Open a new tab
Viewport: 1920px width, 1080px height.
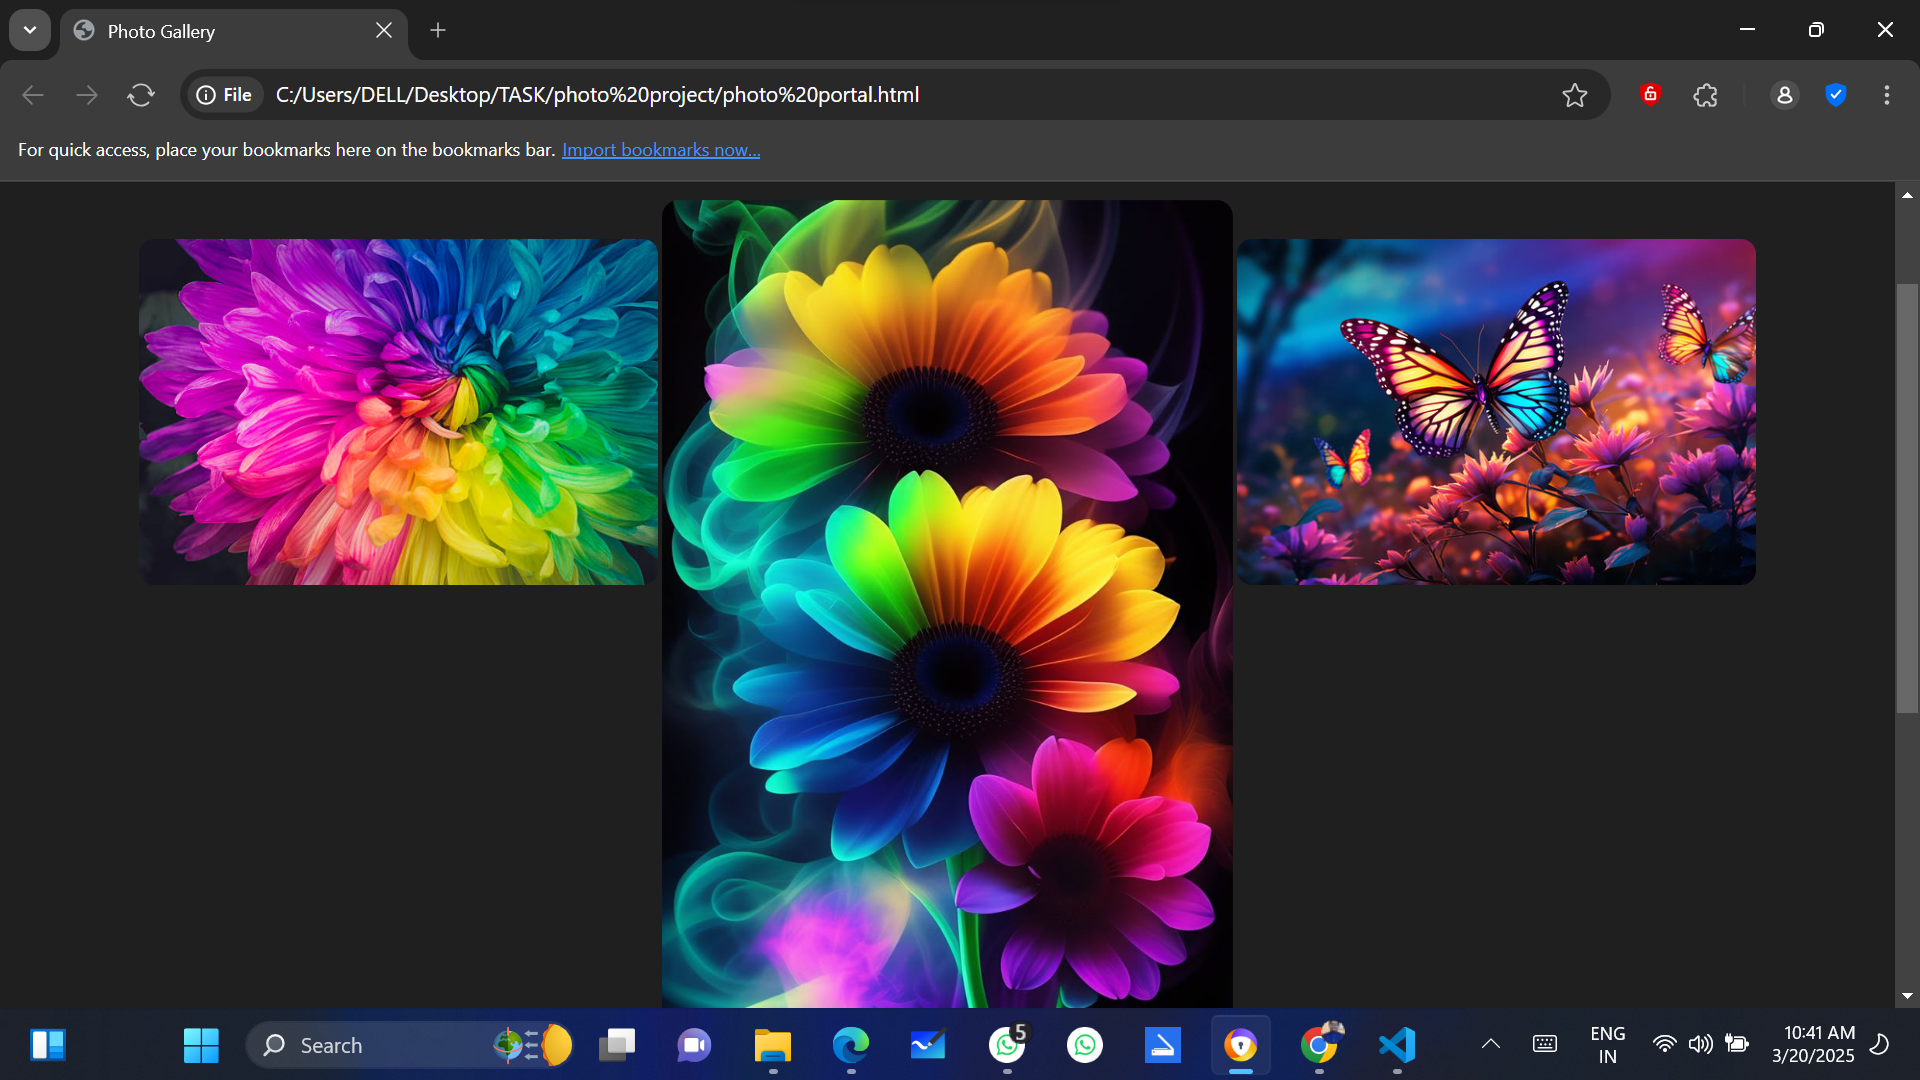tap(438, 31)
